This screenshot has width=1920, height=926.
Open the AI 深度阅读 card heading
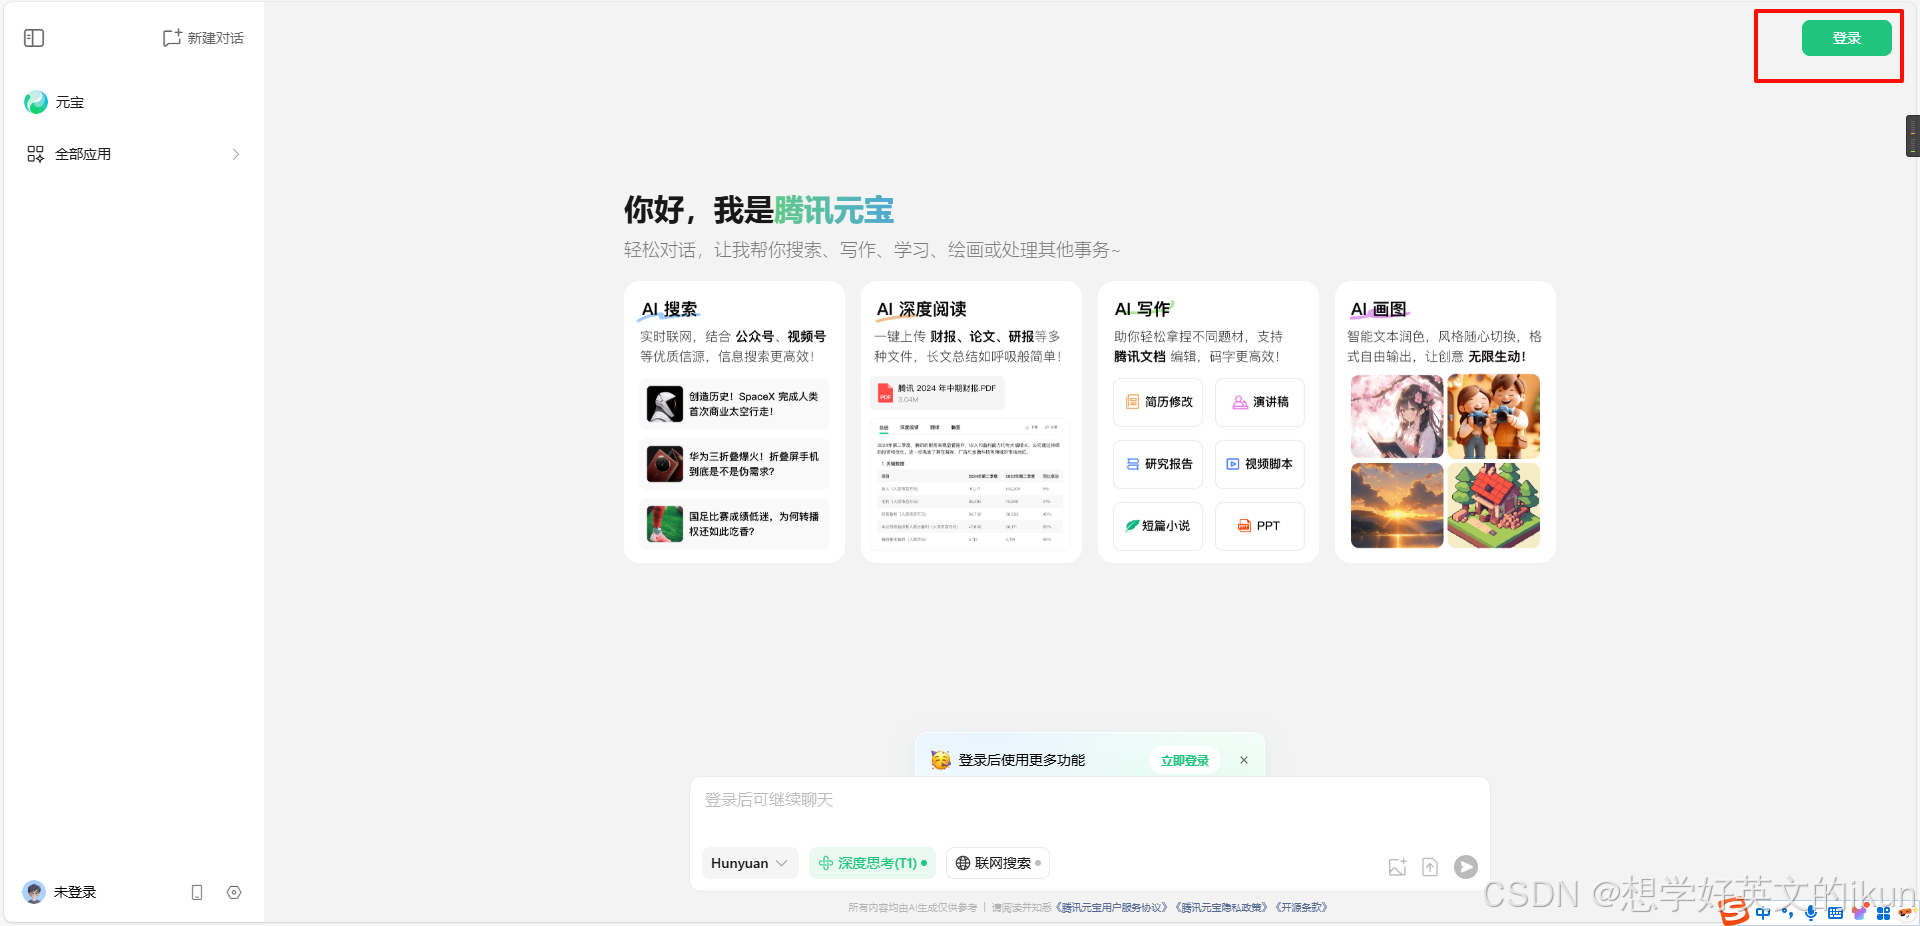tap(921, 309)
